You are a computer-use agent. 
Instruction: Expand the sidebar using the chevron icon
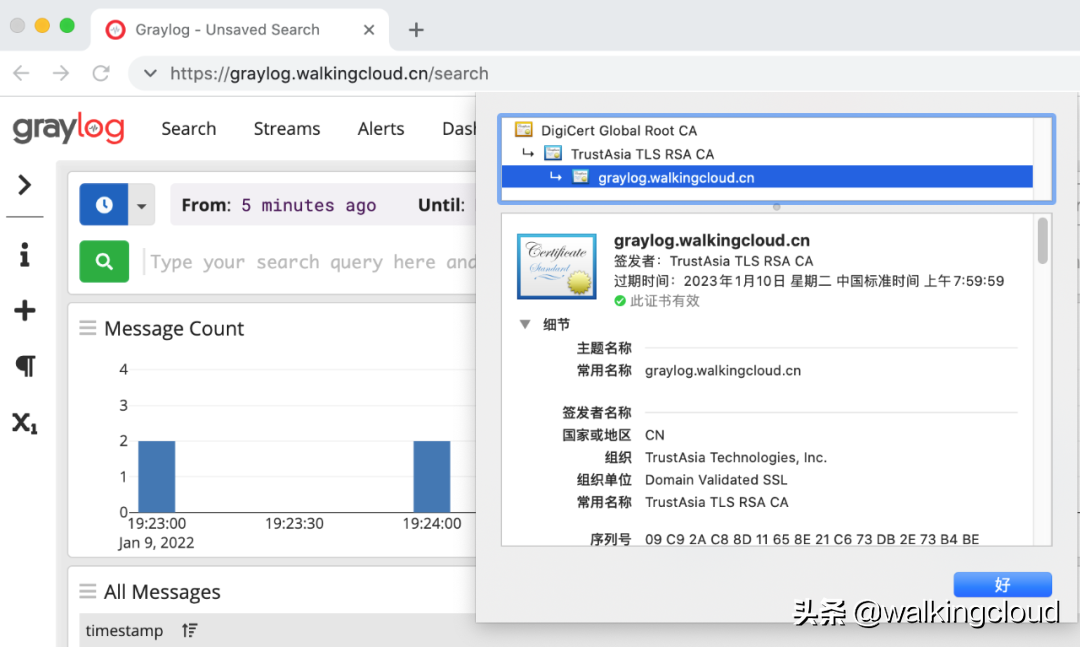pos(25,185)
